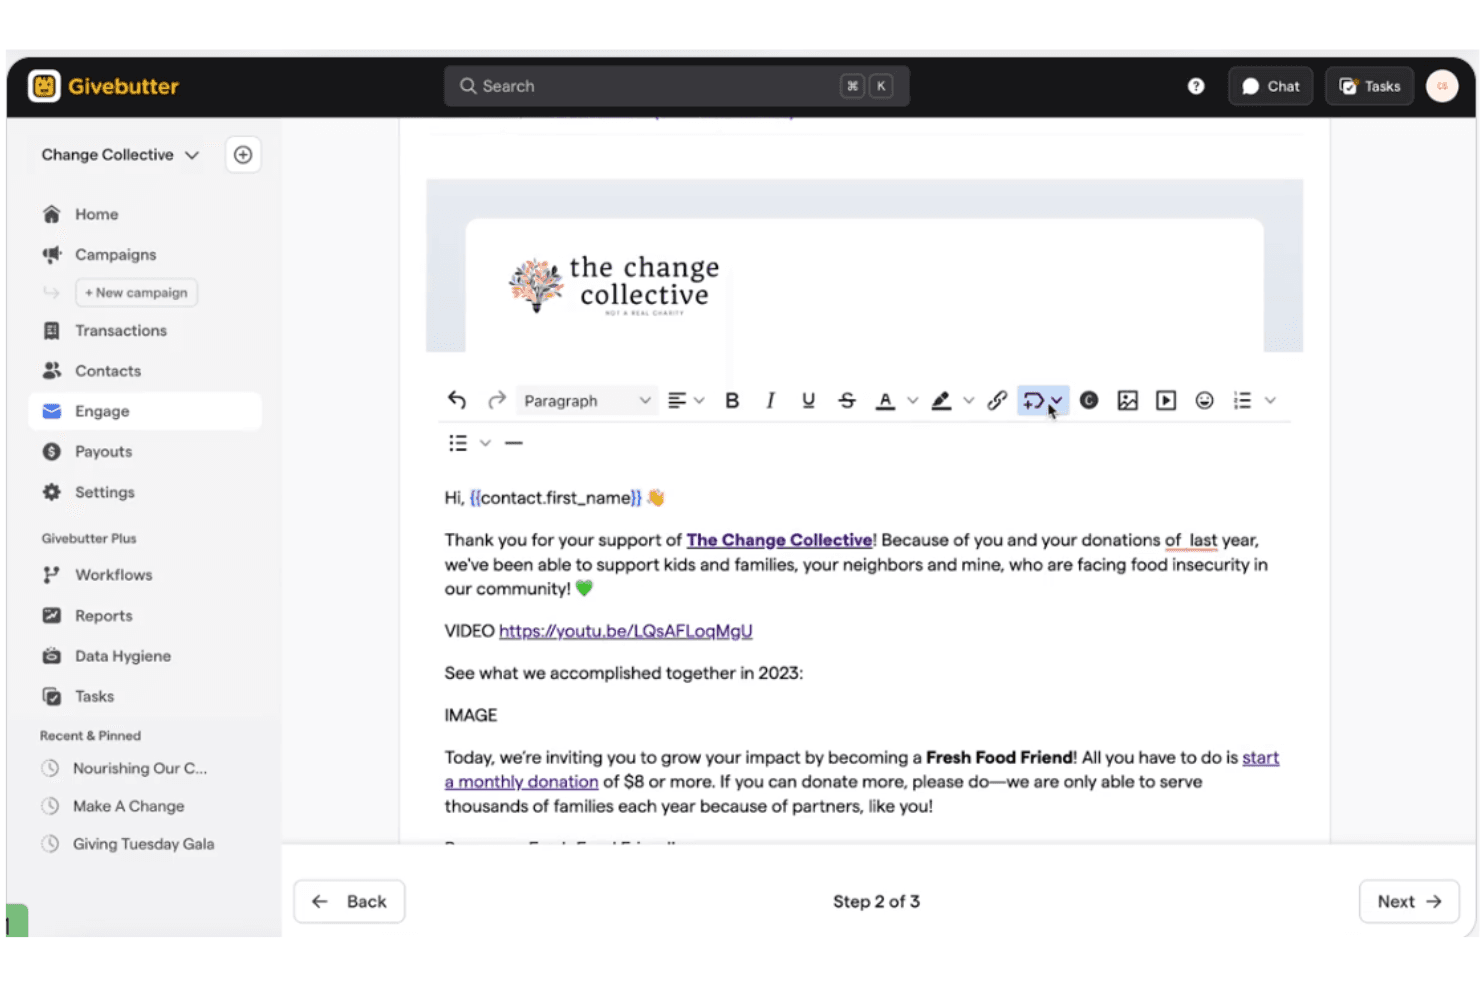1480x987 pixels.
Task: Click the + New campaign button
Action: [136, 293]
